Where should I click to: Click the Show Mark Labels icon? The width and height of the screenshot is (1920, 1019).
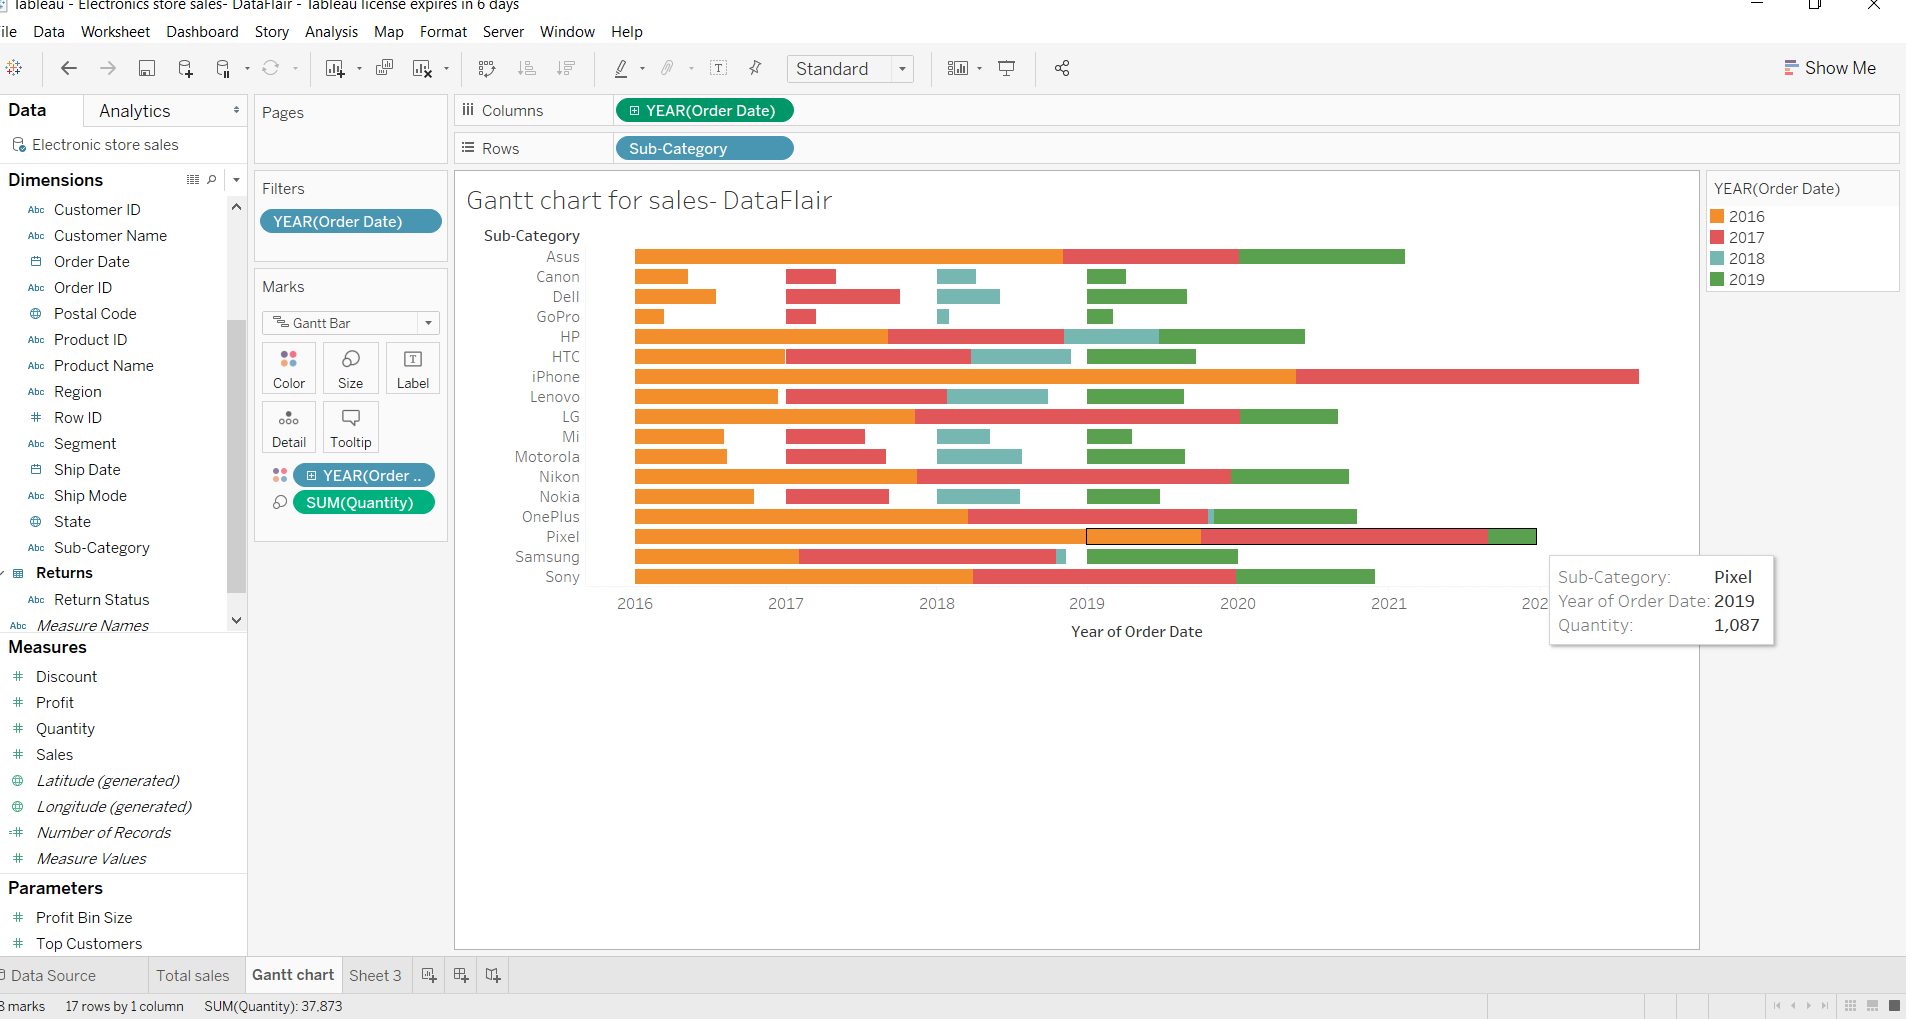[x=719, y=68]
